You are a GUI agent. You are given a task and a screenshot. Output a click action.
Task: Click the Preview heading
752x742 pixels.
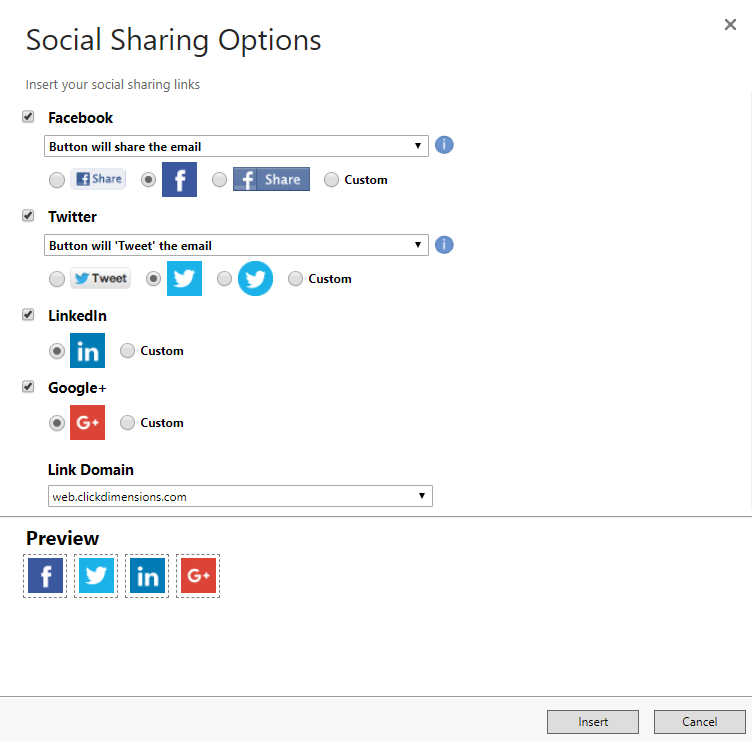coord(62,538)
